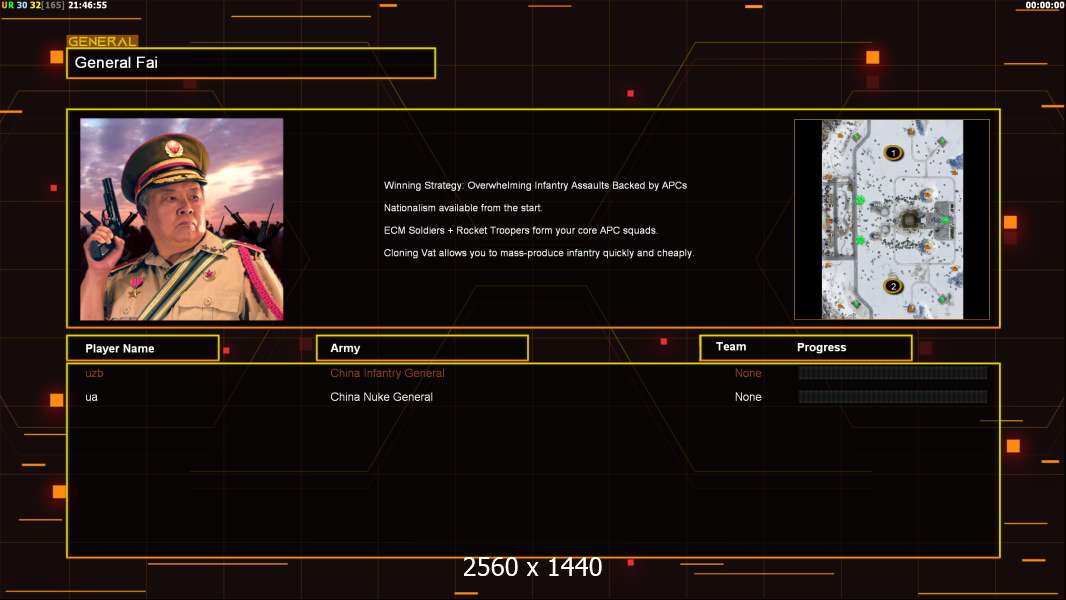This screenshot has width=1066, height=600.
Task: Click the snowy map preview thumbnail
Action: pos(892,219)
